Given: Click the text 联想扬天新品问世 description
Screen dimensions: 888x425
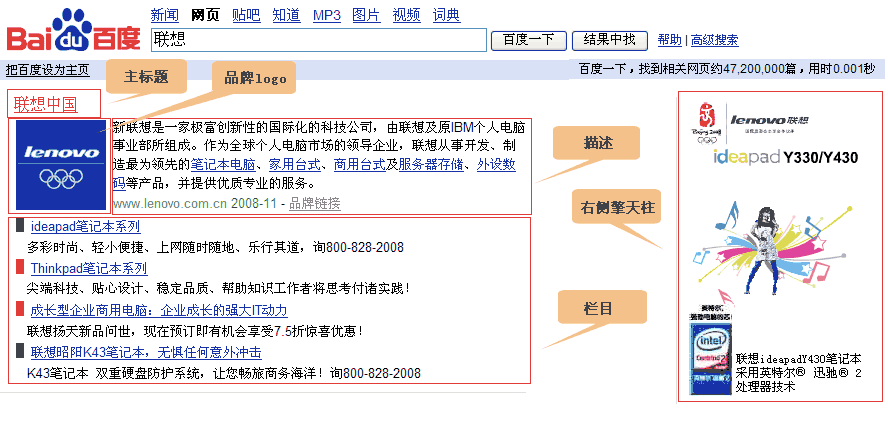Looking at the screenshot, I should (x=194, y=331).
